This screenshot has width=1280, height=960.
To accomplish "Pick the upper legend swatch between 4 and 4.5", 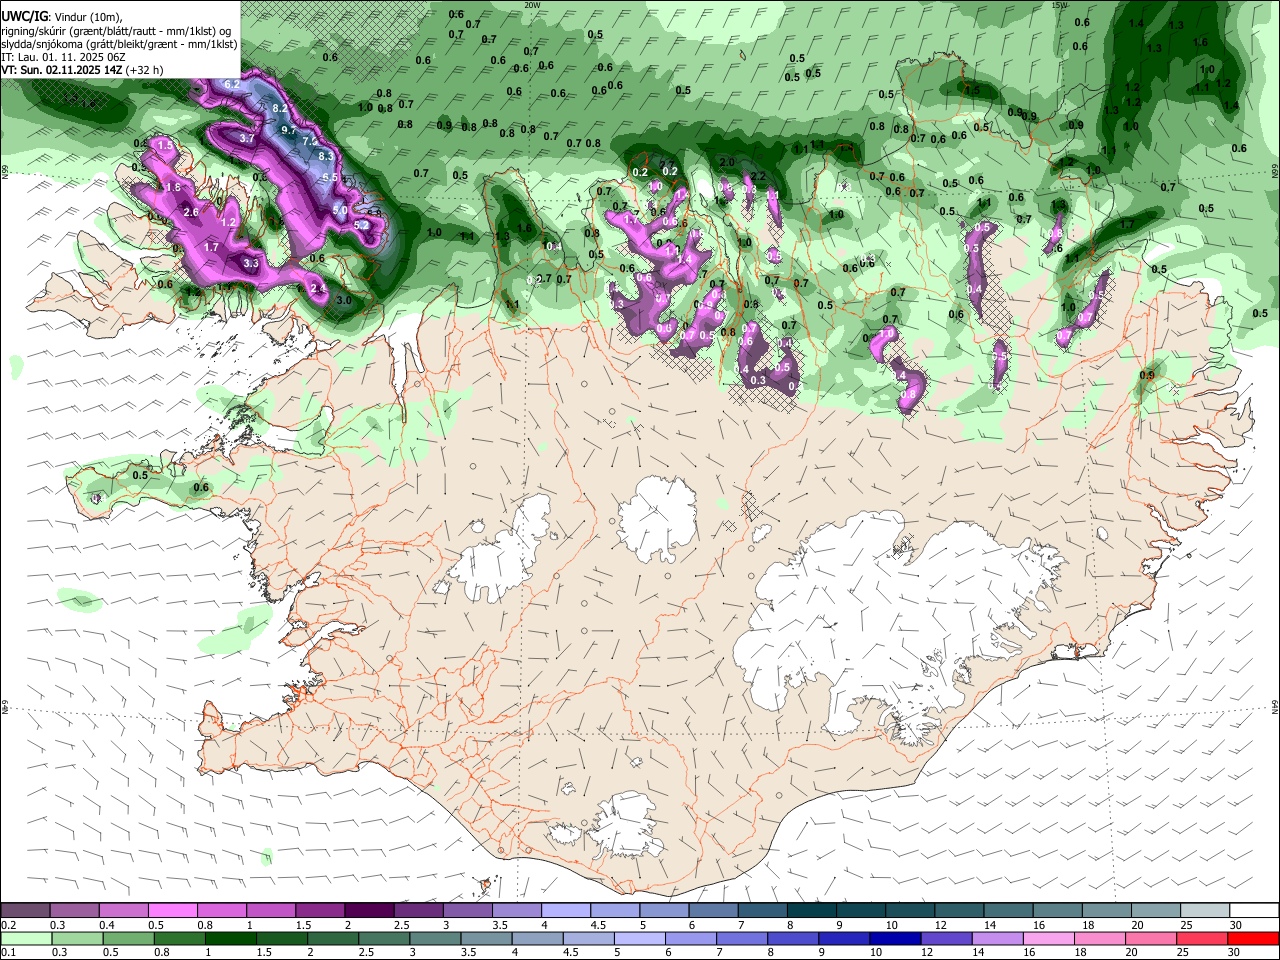I will tap(566, 911).
